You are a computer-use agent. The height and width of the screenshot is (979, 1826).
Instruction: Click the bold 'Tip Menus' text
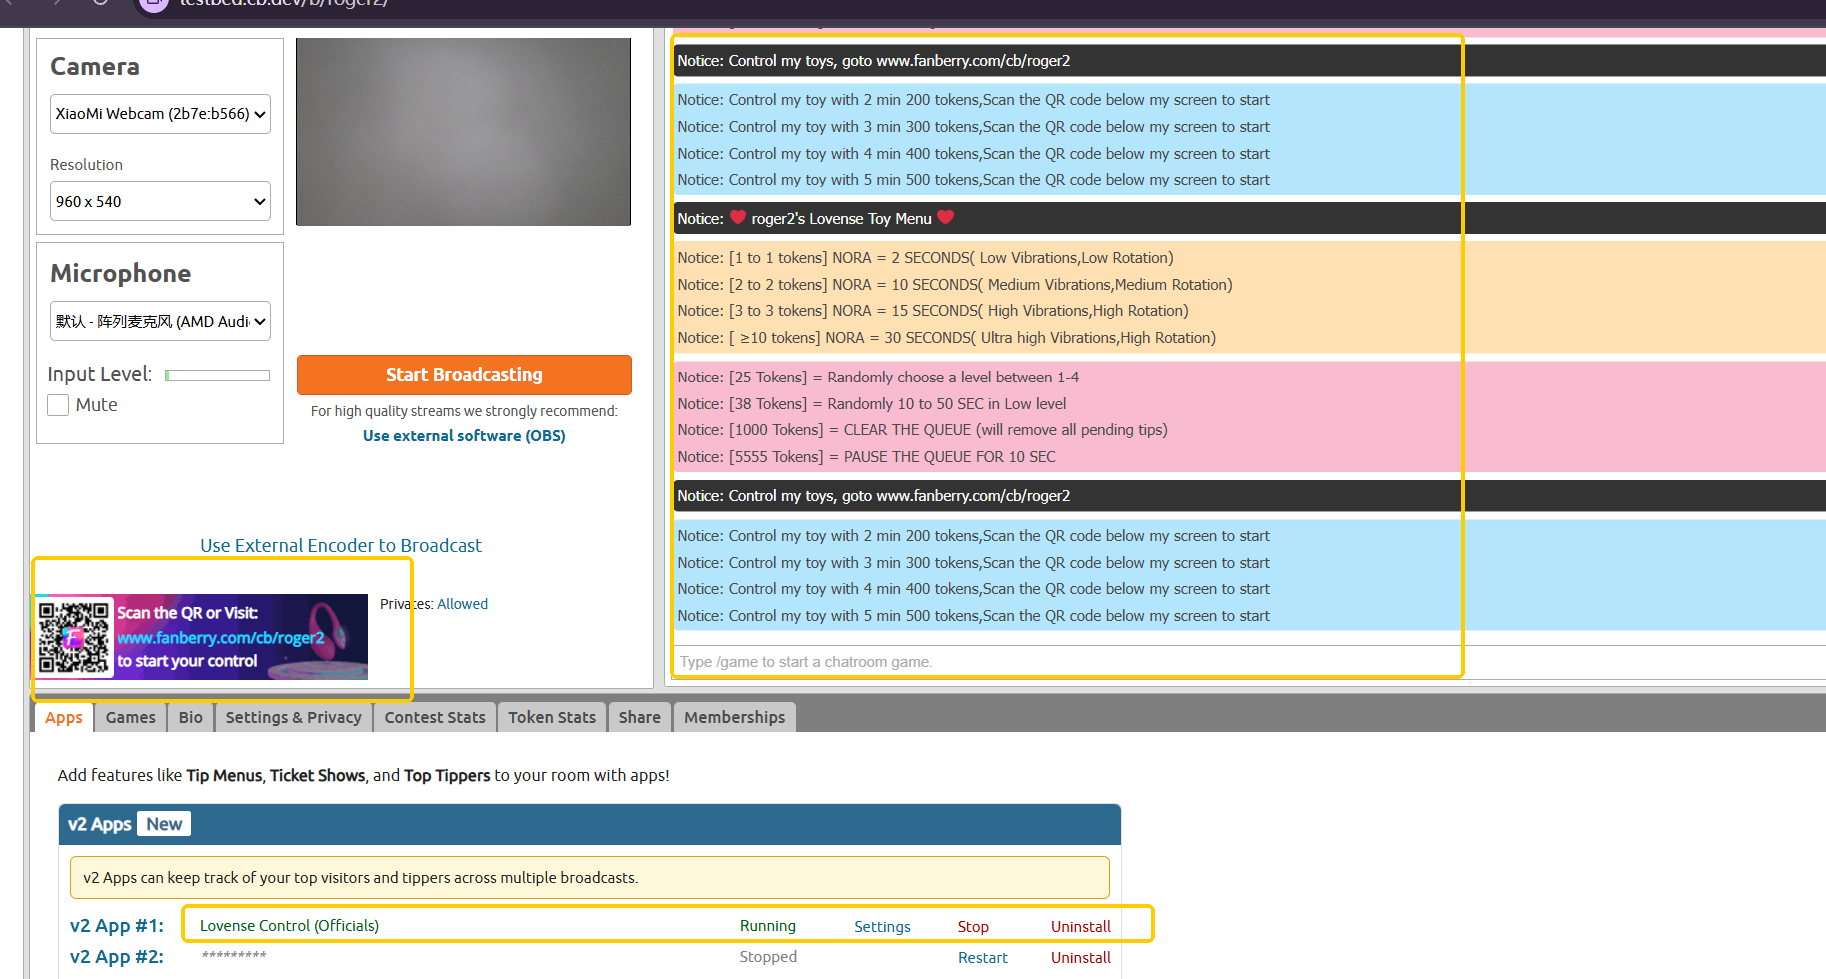(224, 775)
